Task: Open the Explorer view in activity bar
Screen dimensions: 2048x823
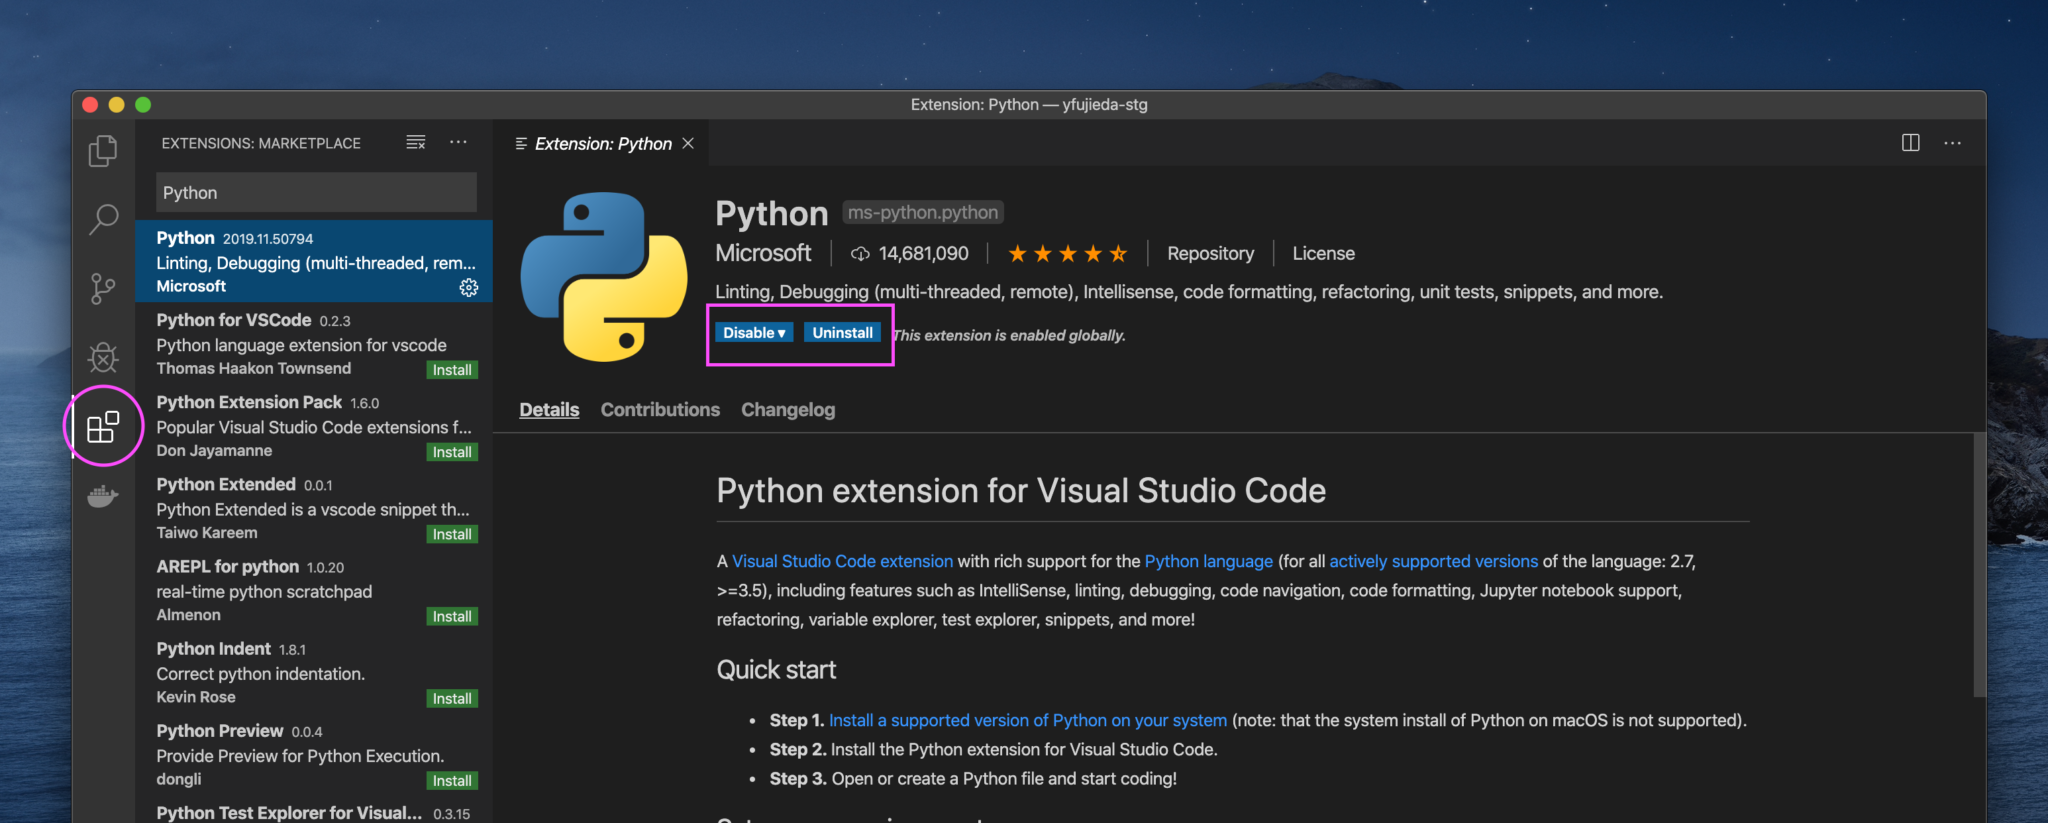Action: tap(103, 151)
